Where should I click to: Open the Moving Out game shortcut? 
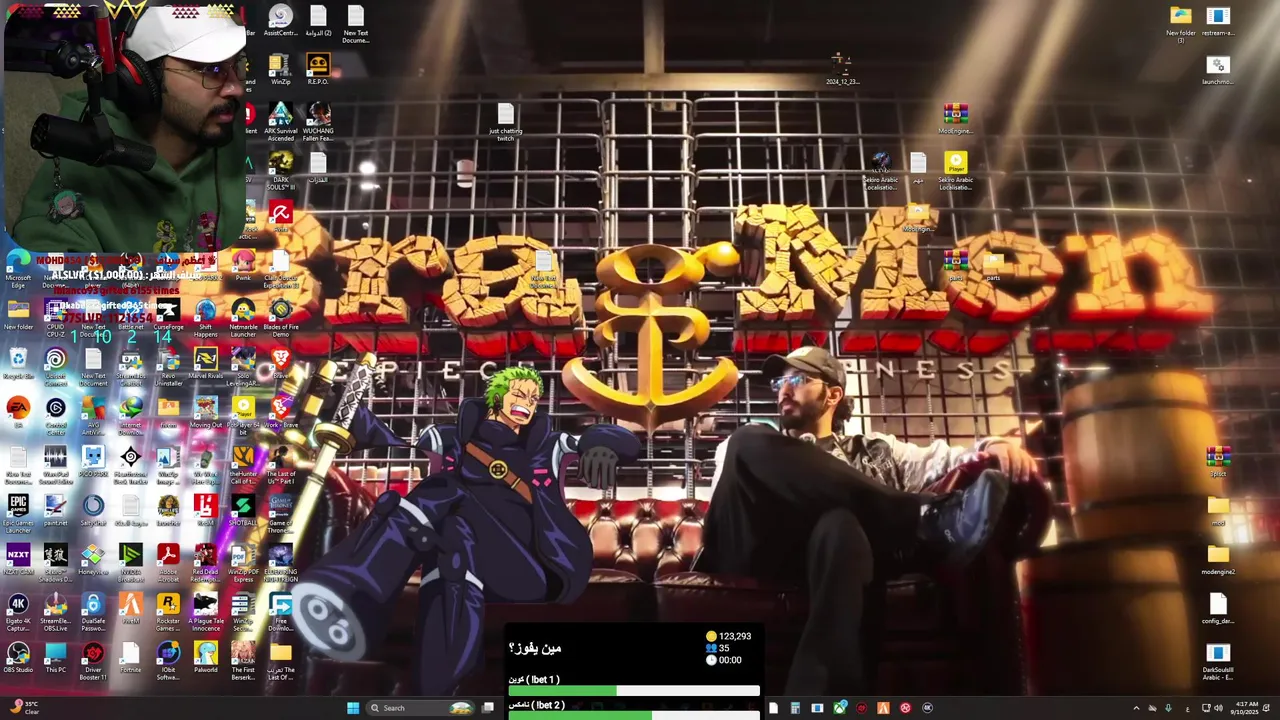(x=205, y=412)
